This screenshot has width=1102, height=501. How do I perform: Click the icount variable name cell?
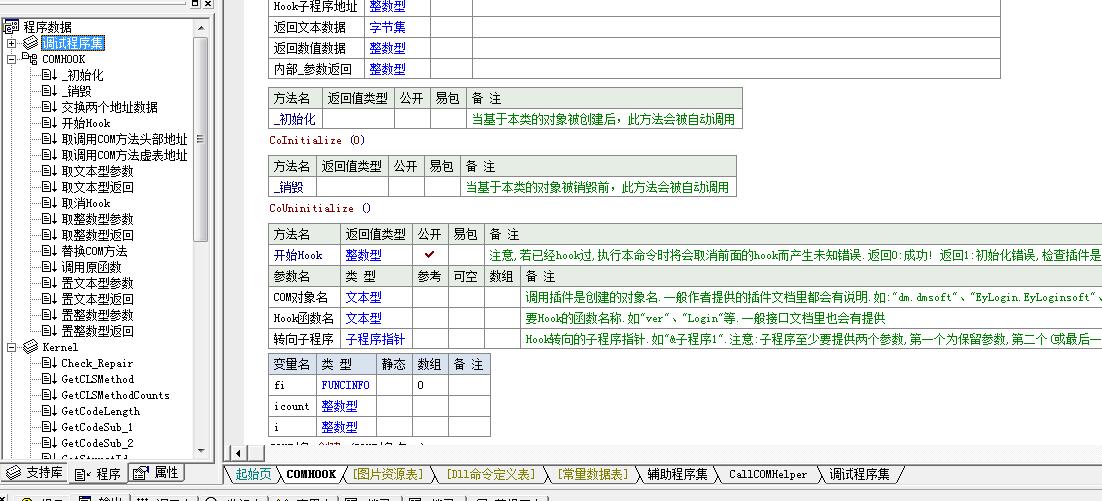pos(293,406)
